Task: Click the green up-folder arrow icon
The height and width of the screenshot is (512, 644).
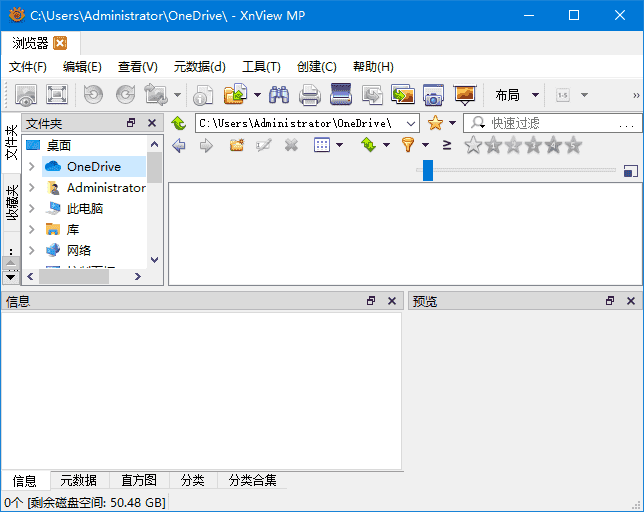Action: (x=179, y=123)
